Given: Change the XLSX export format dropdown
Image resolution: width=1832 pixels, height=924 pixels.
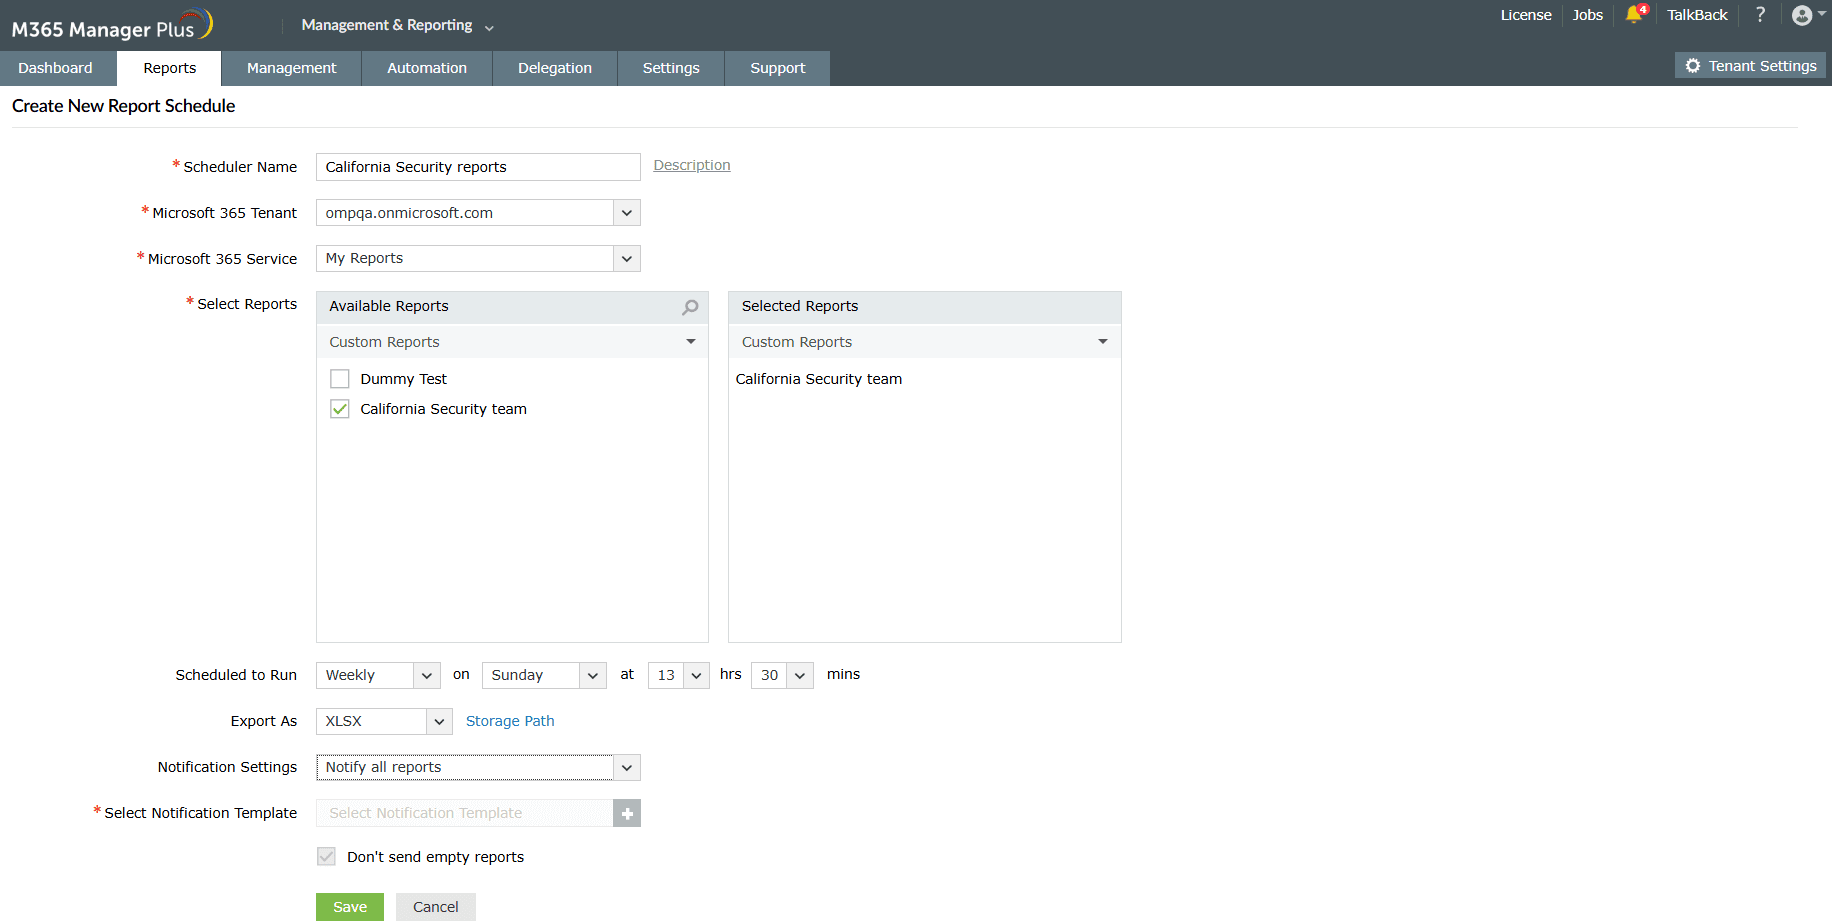Looking at the screenshot, I should tap(384, 721).
